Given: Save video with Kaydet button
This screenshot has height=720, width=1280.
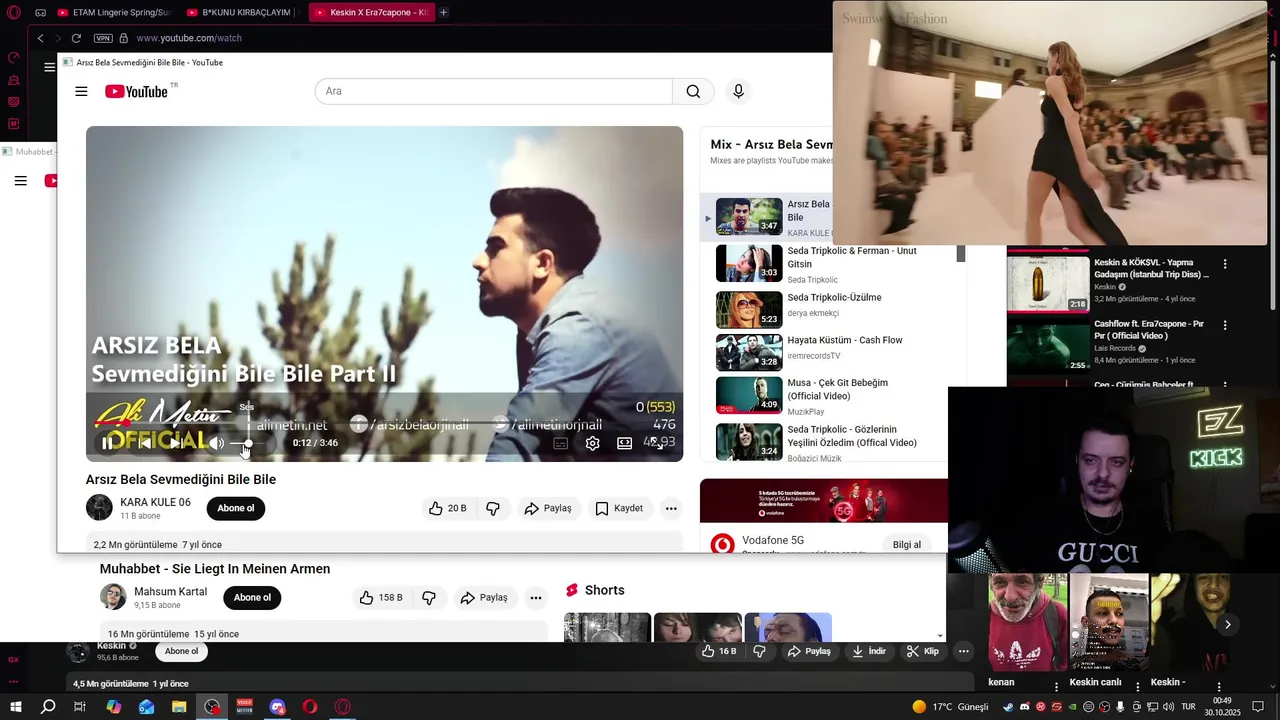Looking at the screenshot, I should pos(619,508).
